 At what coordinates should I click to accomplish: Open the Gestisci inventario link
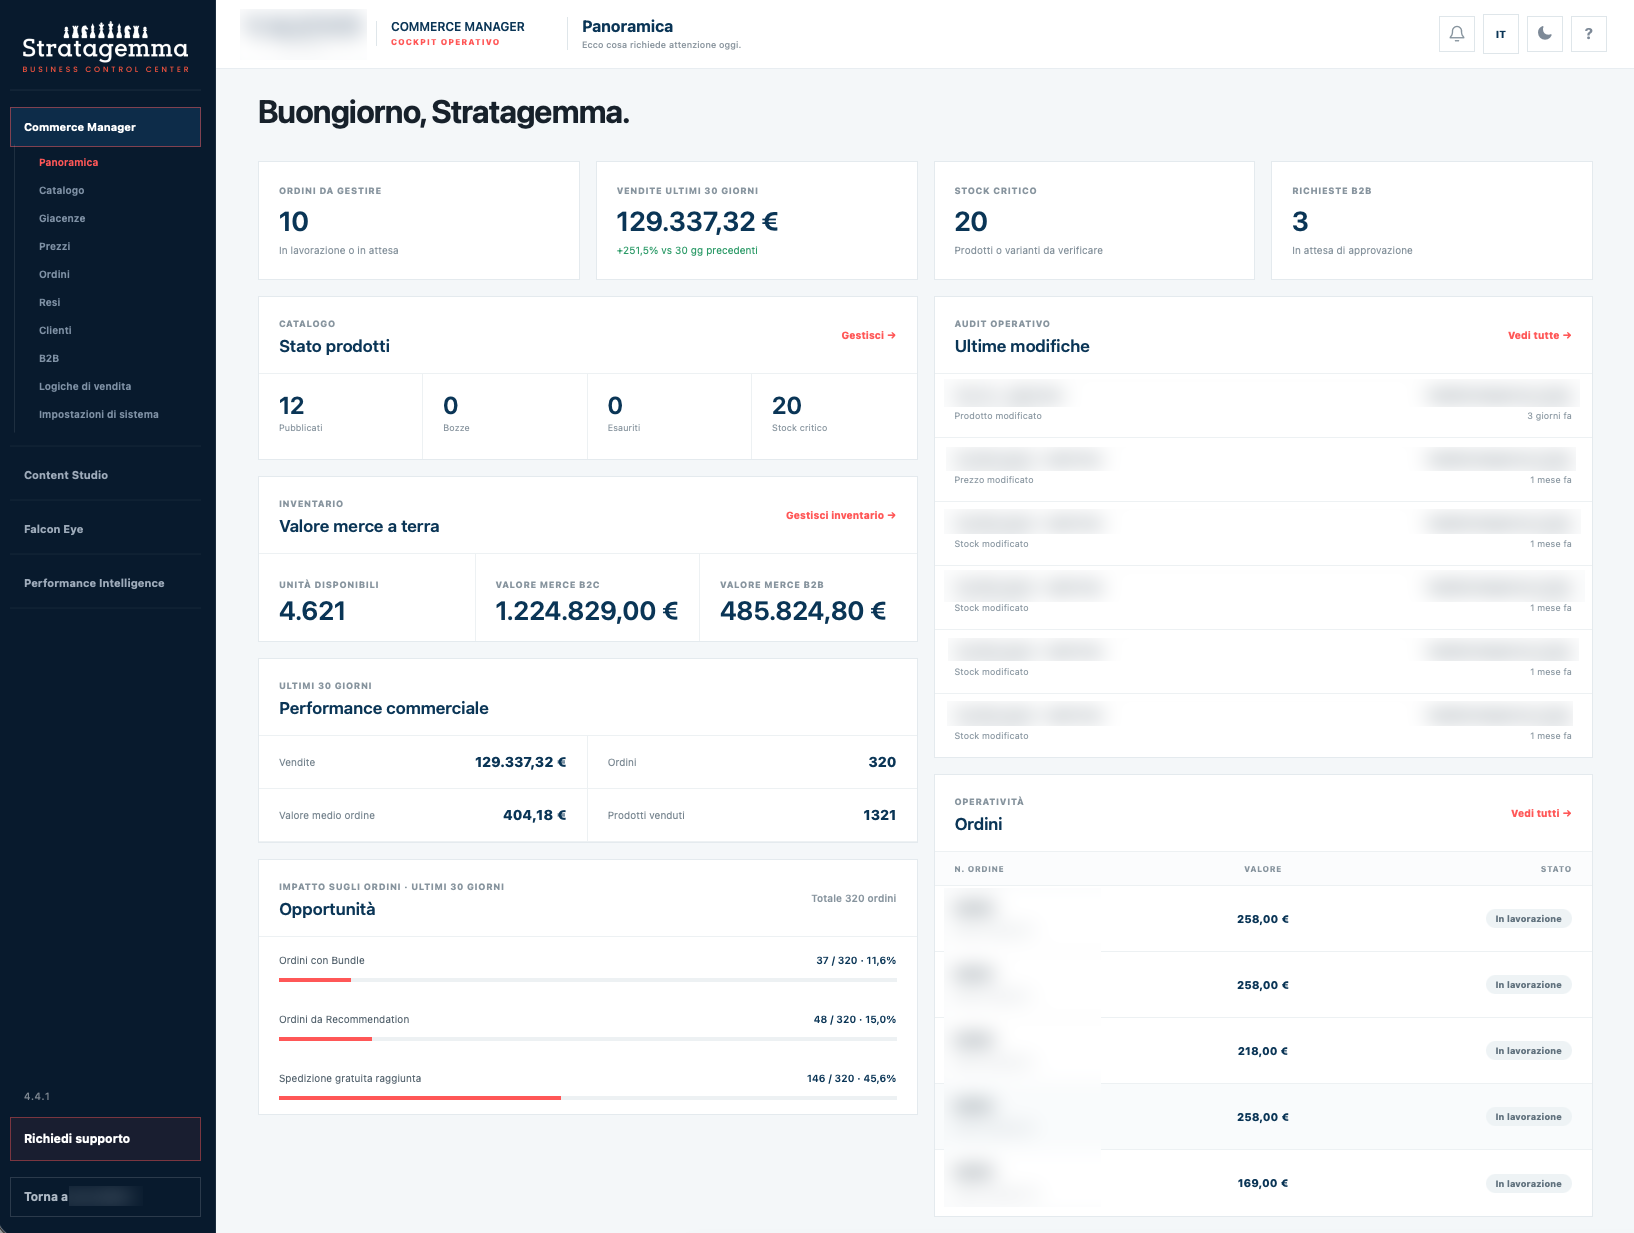click(840, 516)
